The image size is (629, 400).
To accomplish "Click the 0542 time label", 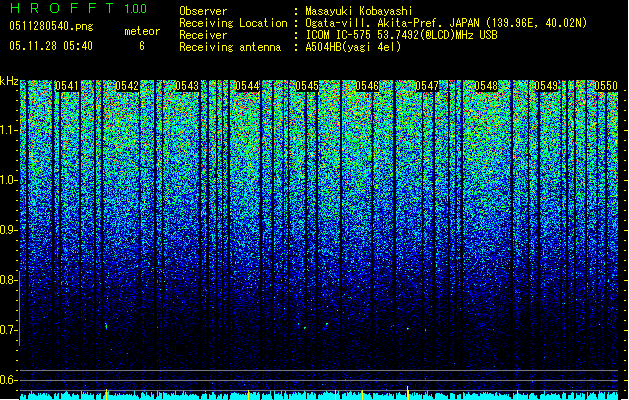I will (x=127, y=86).
